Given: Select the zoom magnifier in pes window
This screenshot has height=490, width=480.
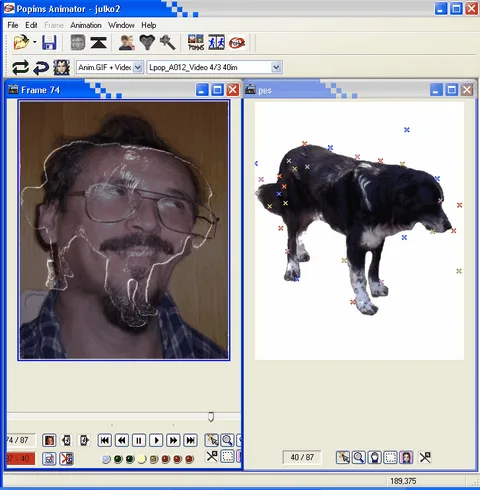Looking at the screenshot, I should click(x=359, y=457).
